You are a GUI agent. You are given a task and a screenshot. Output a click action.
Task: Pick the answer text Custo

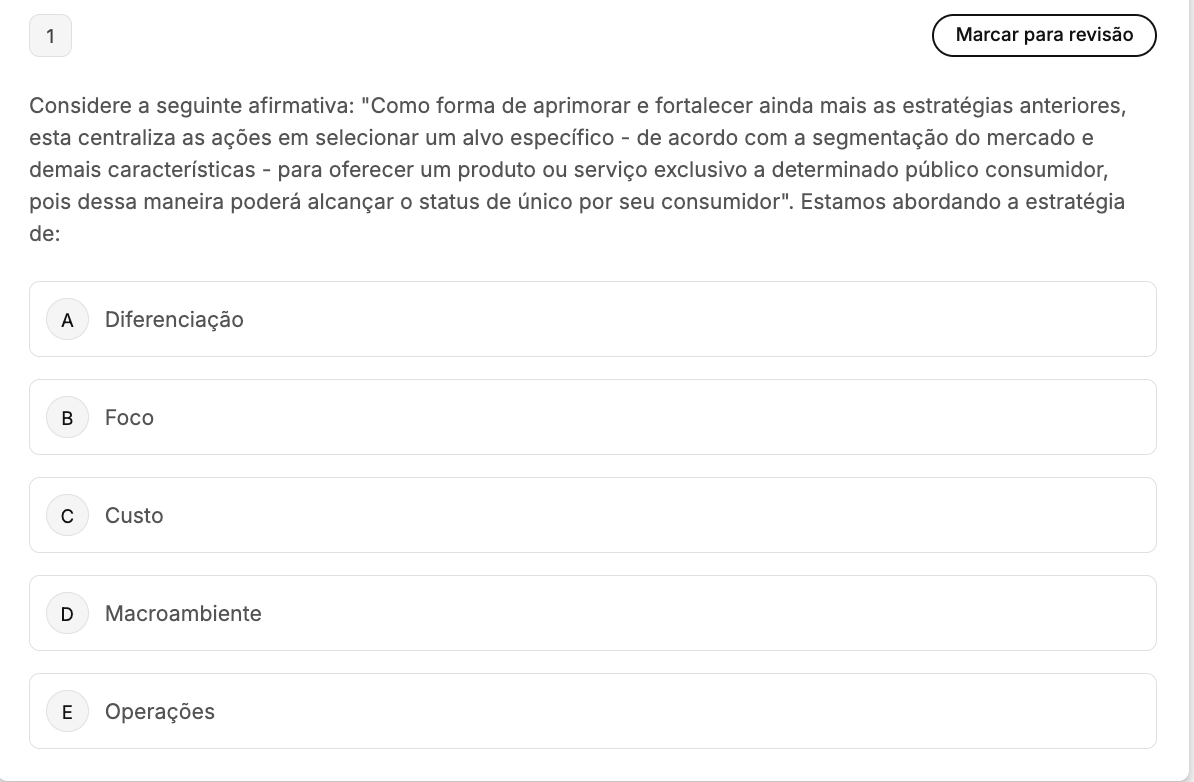[134, 515]
